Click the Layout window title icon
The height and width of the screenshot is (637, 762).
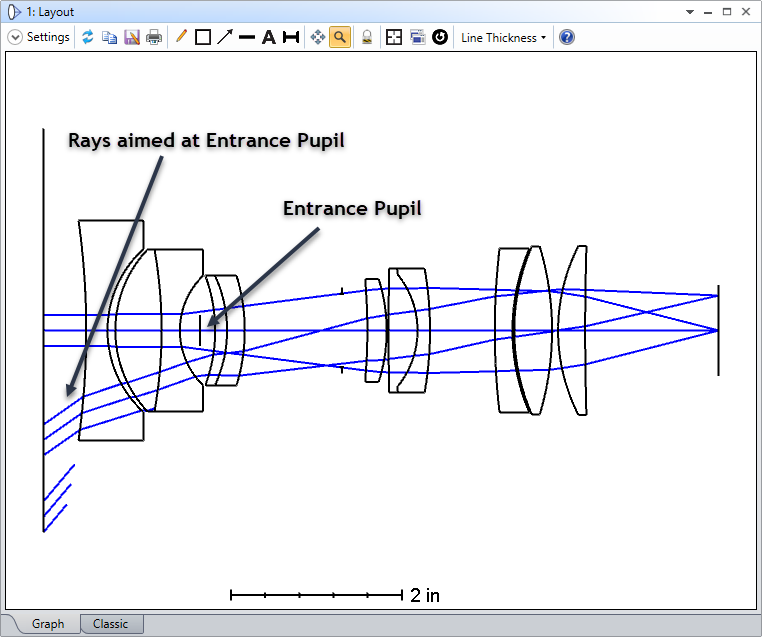click(x=15, y=12)
